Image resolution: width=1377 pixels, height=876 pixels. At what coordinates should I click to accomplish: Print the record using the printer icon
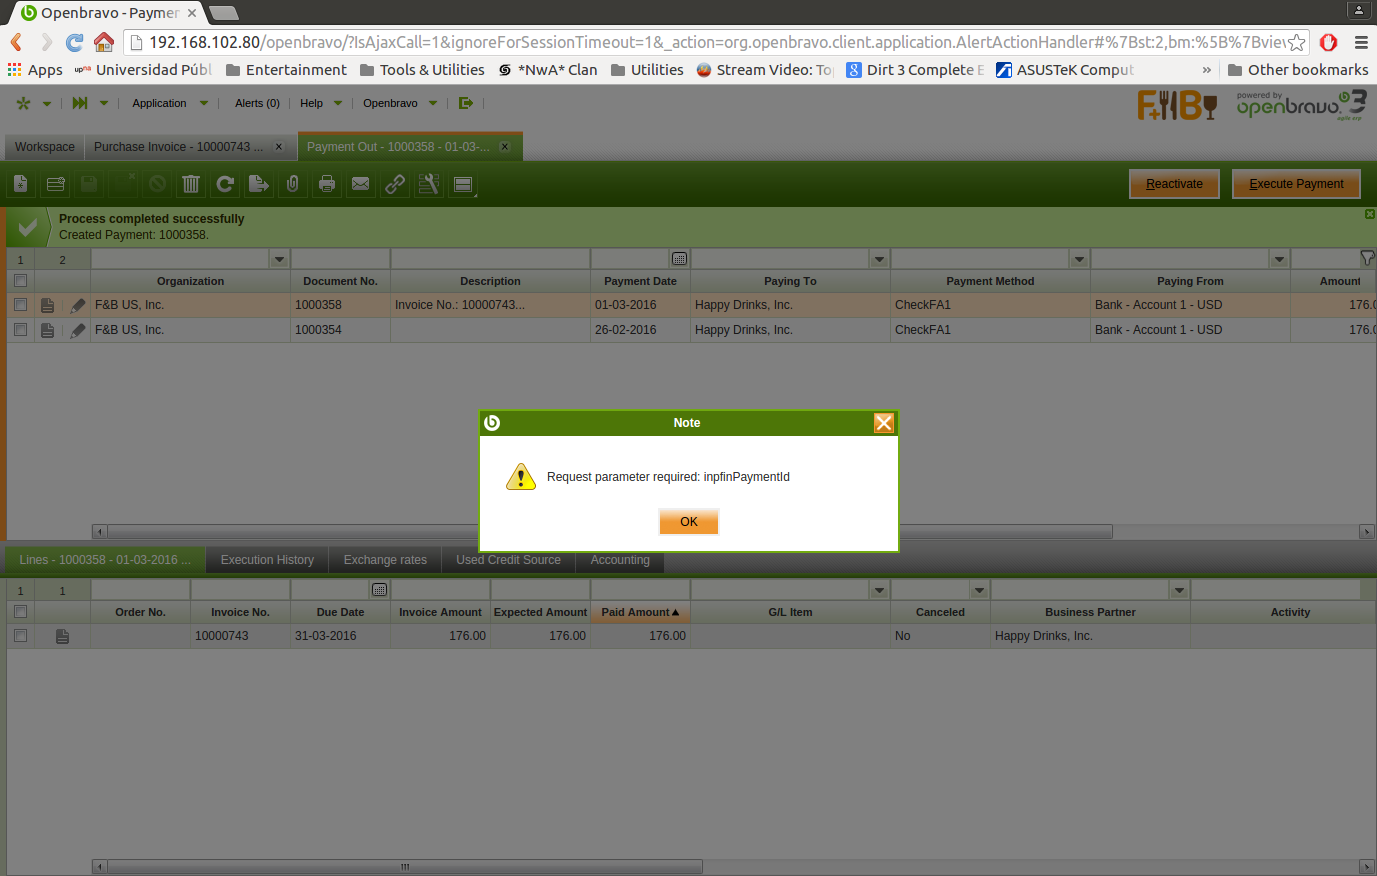coord(327,184)
